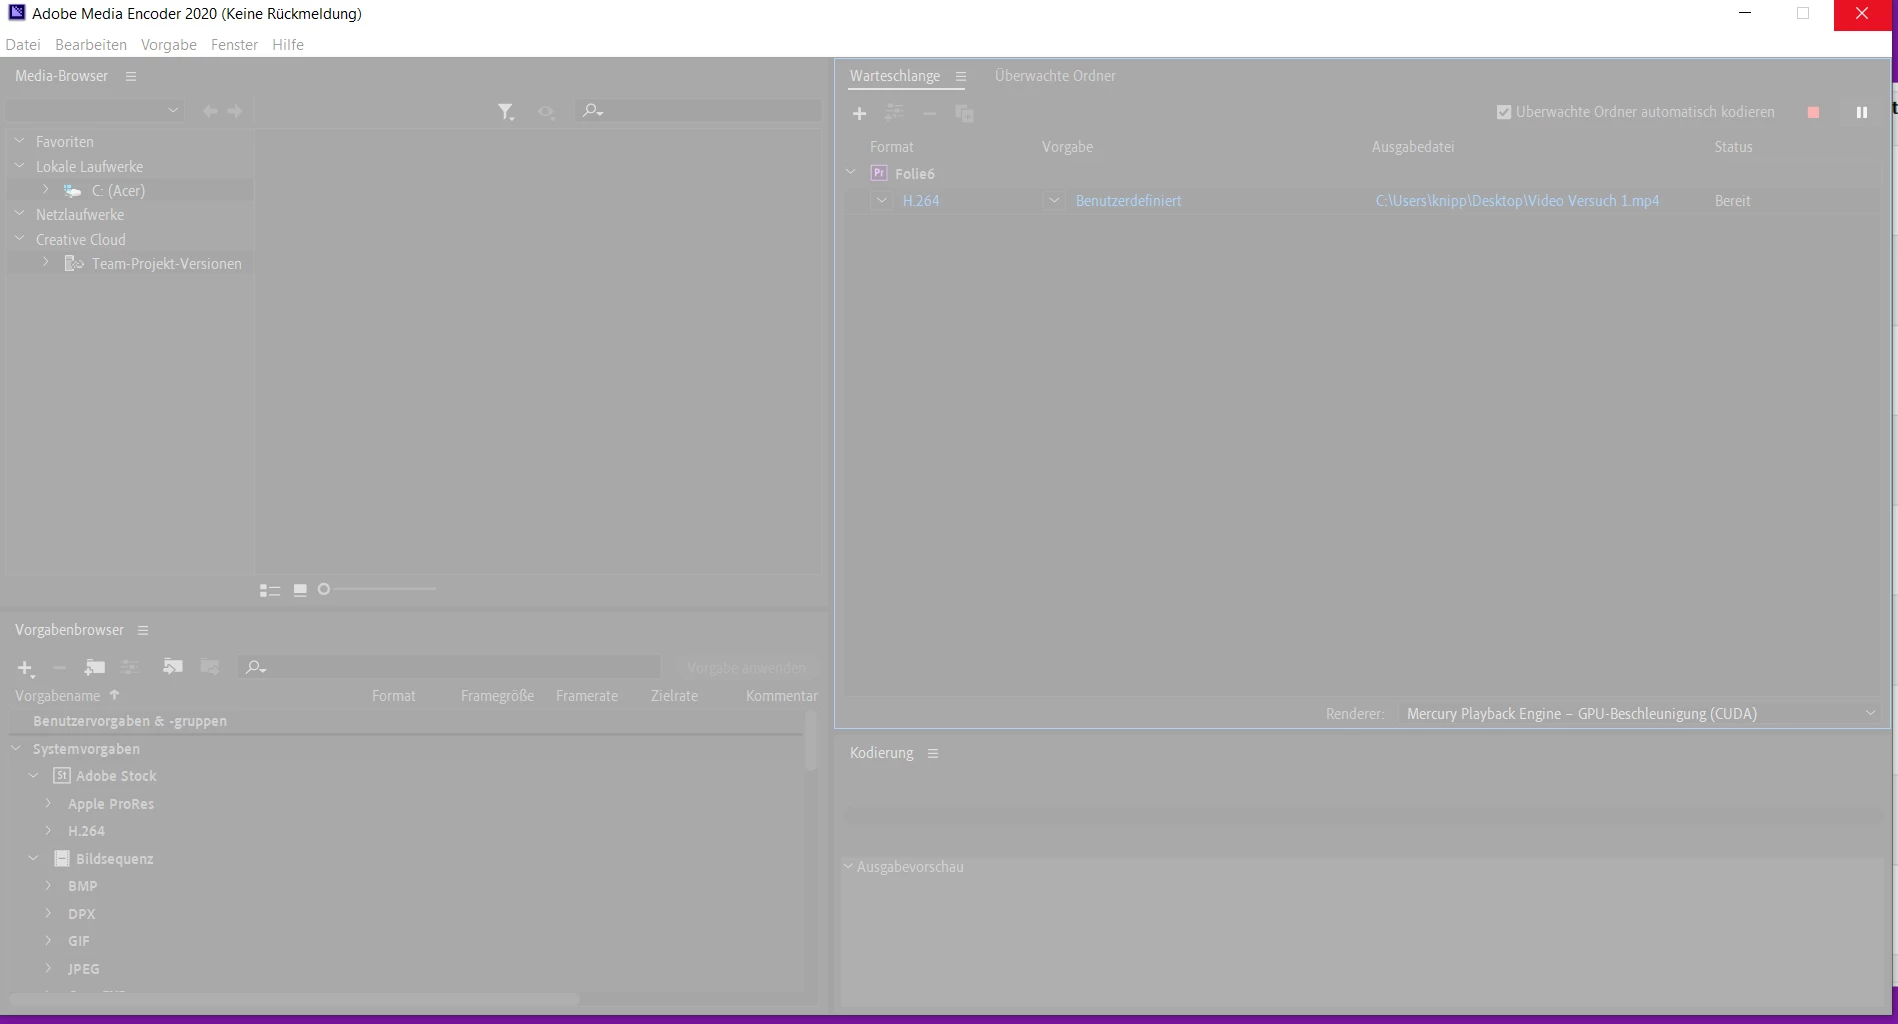Click into the Vorgabenbrowser search field
This screenshot has width=1898, height=1024.
click(x=450, y=667)
